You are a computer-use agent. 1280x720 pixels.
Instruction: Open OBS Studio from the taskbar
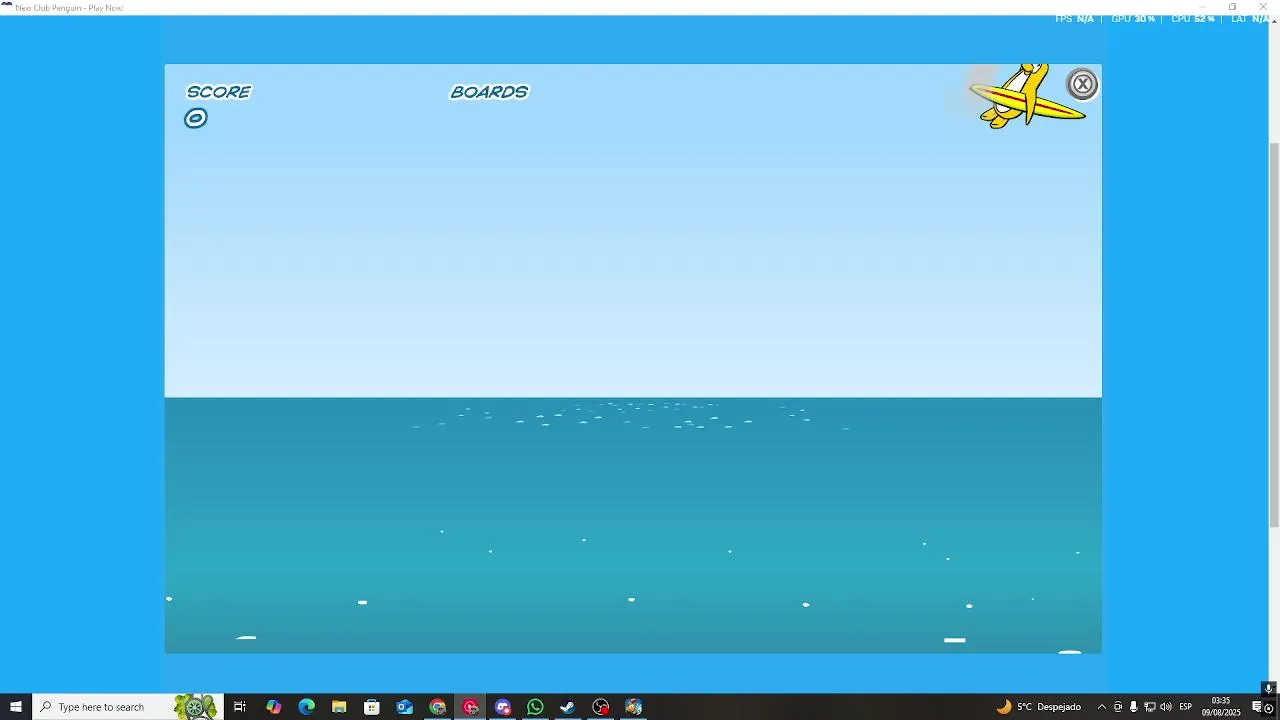601,707
